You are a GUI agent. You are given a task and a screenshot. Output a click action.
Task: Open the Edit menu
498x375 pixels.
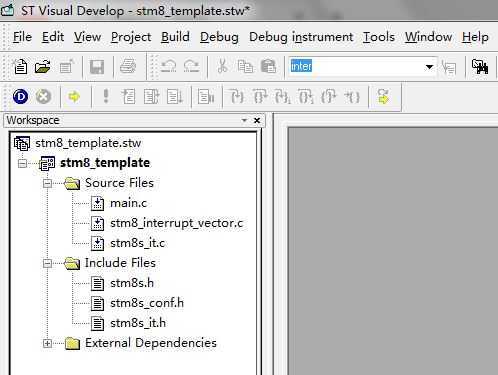(x=53, y=37)
